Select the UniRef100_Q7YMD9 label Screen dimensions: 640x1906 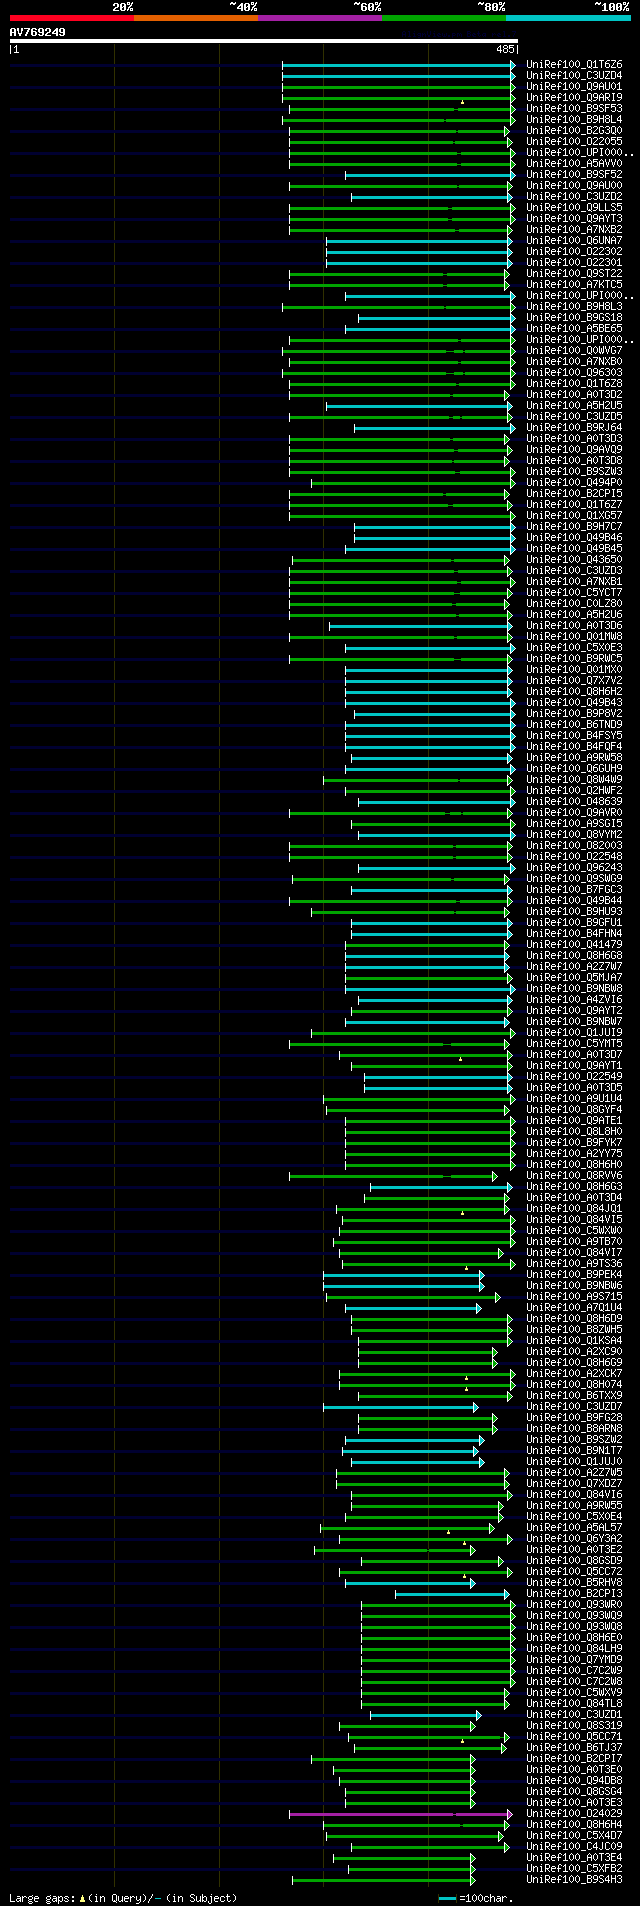click(574, 1660)
